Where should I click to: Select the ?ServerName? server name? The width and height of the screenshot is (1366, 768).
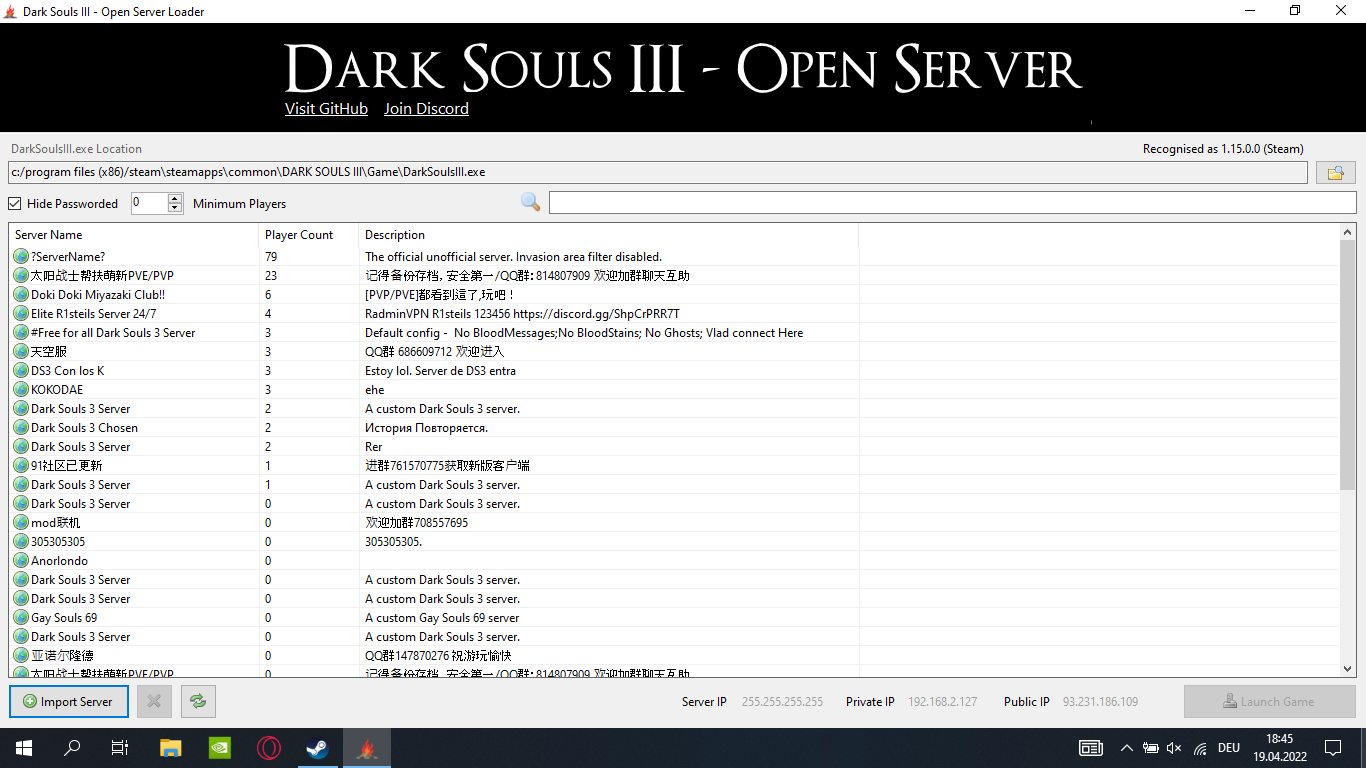[68, 257]
